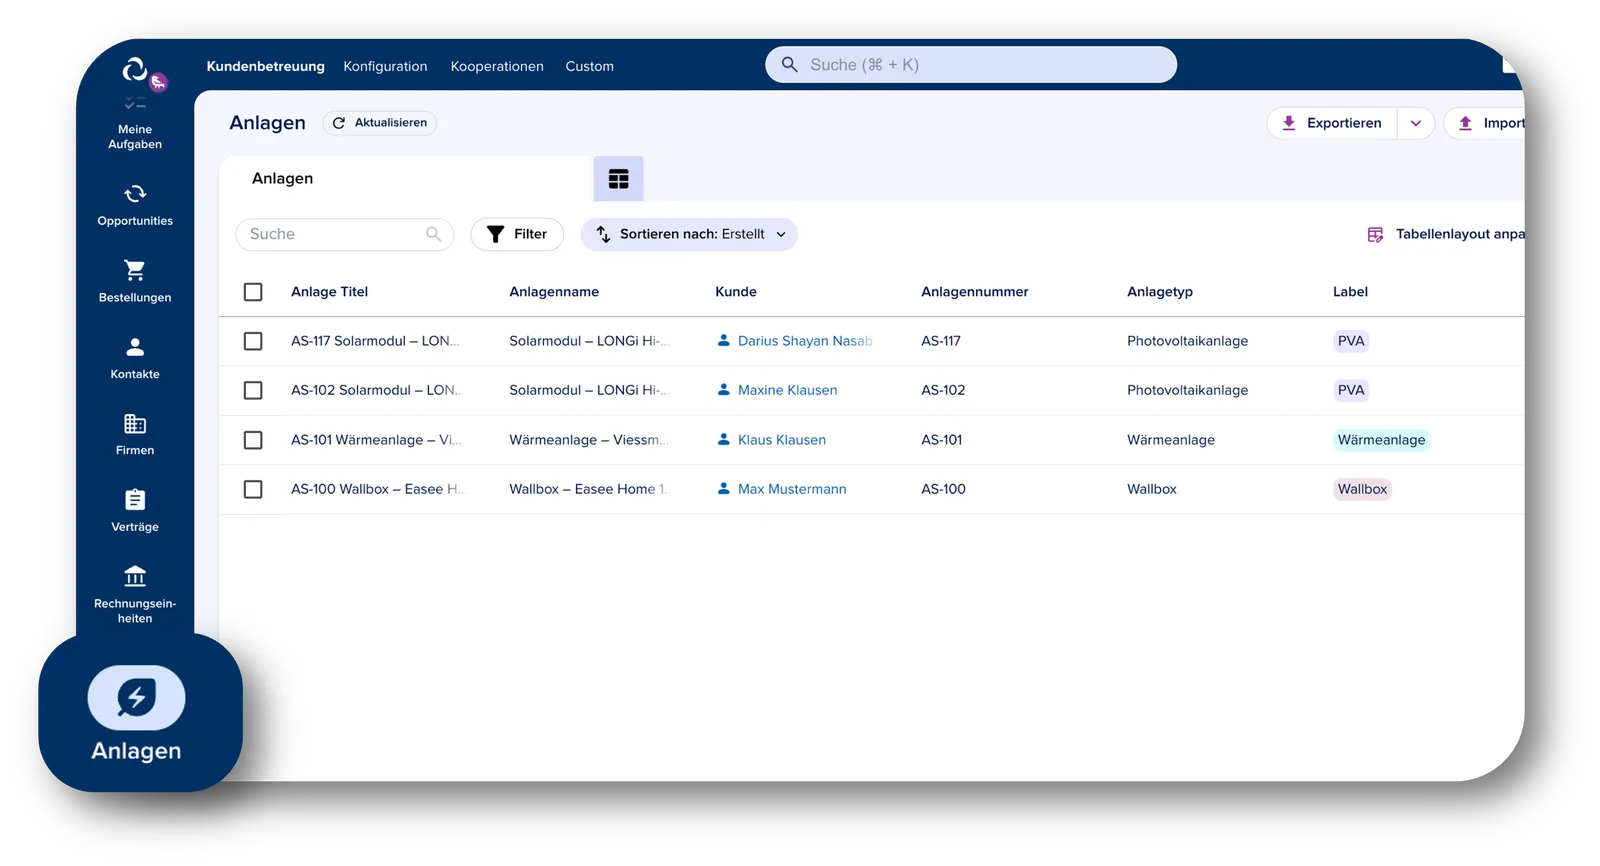Open Rechnungseinheiten bank icon
1600x866 pixels.
[135, 576]
